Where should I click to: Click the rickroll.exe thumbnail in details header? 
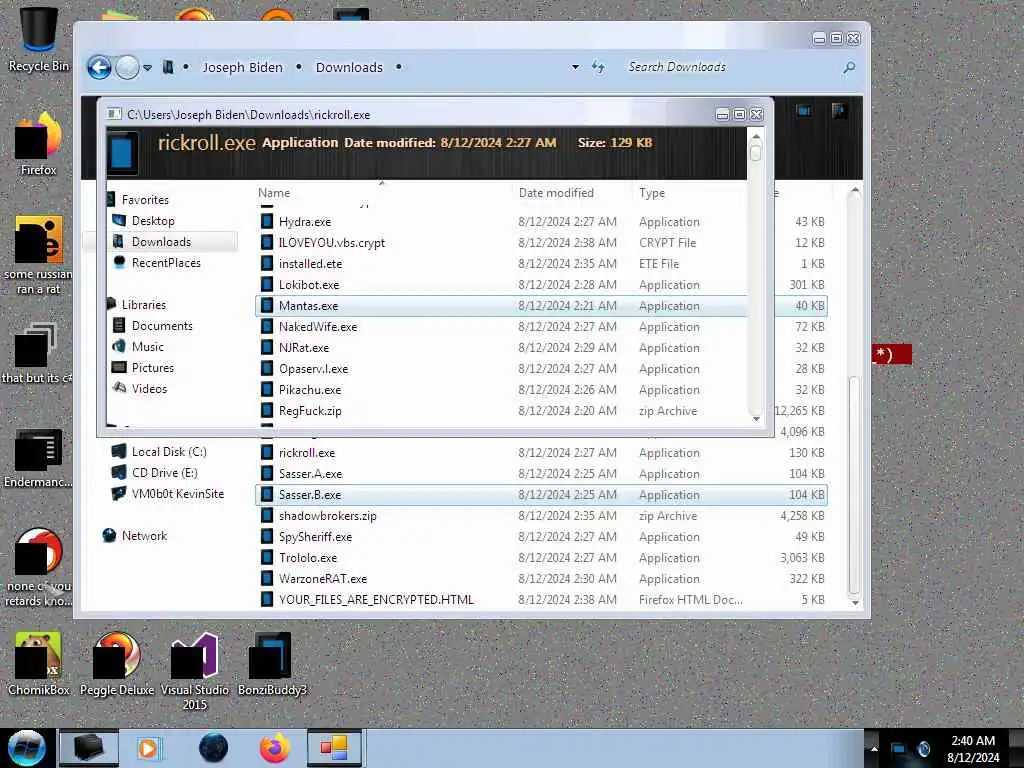pyautogui.click(x=123, y=153)
